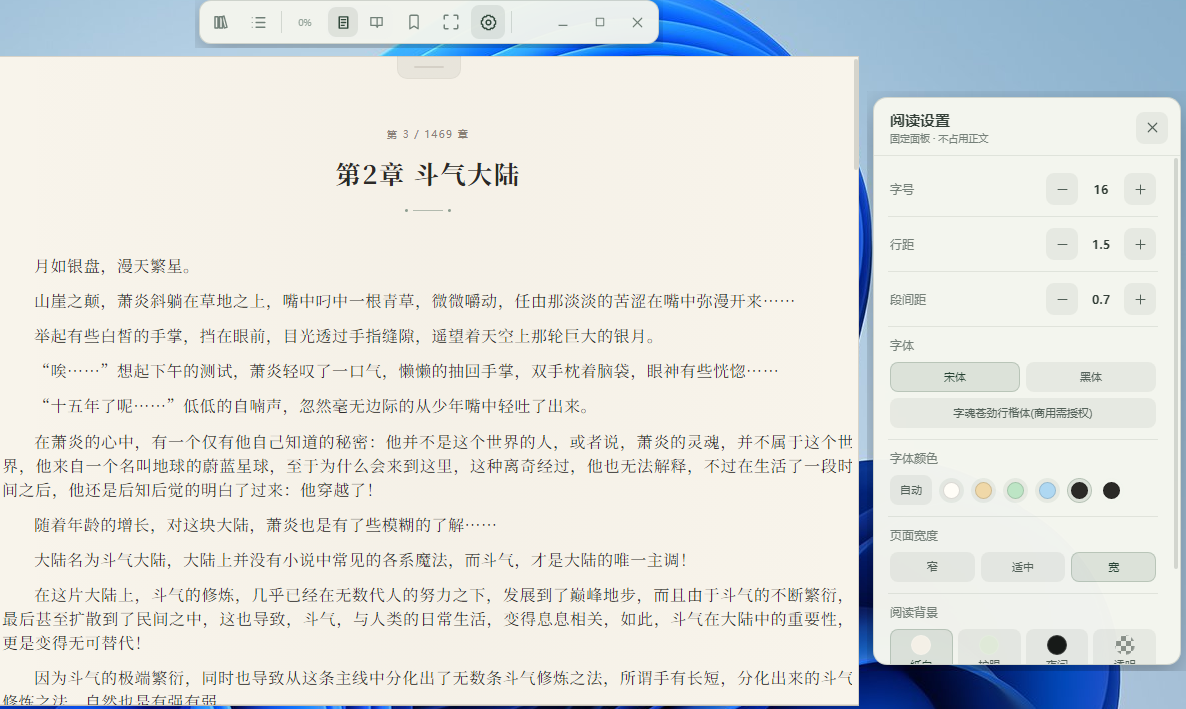Pick the black font color swatch
This screenshot has width=1186, height=709.
(1111, 490)
